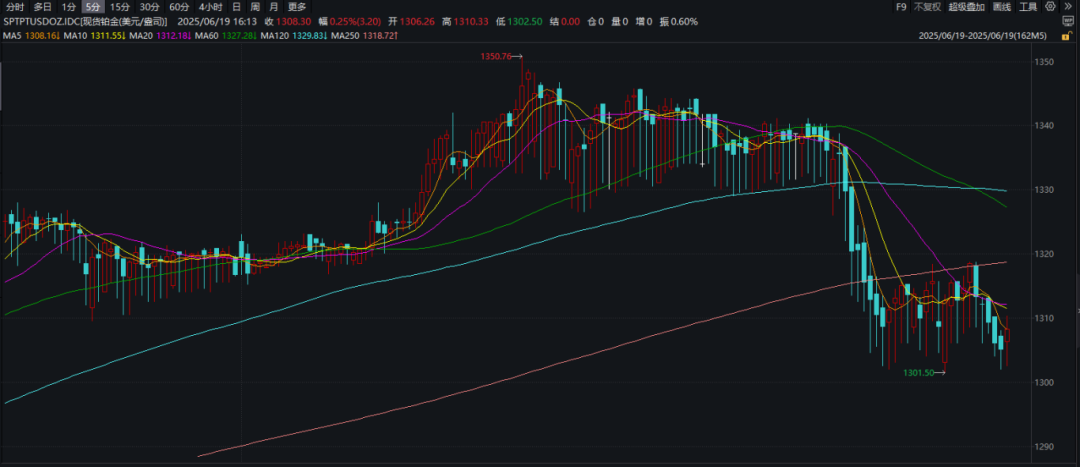Switch to 日 daily candles
Screen dimensions: 1080x467
coord(236,7)
